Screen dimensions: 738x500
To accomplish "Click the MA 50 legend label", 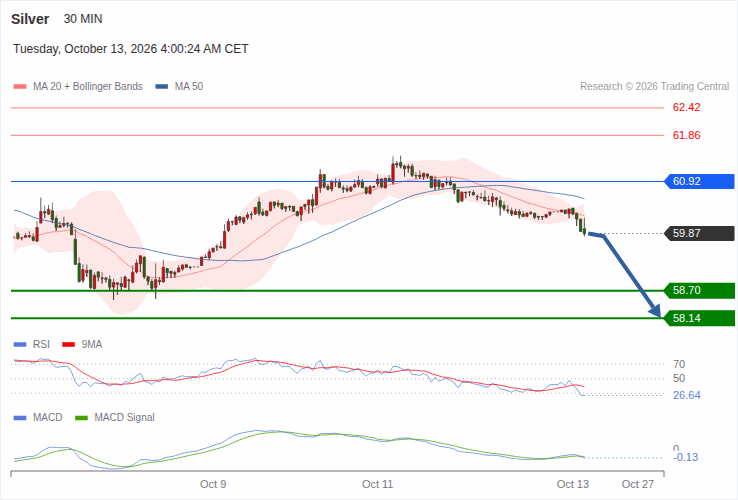I will pyautogui.click(x=189, y=87).
